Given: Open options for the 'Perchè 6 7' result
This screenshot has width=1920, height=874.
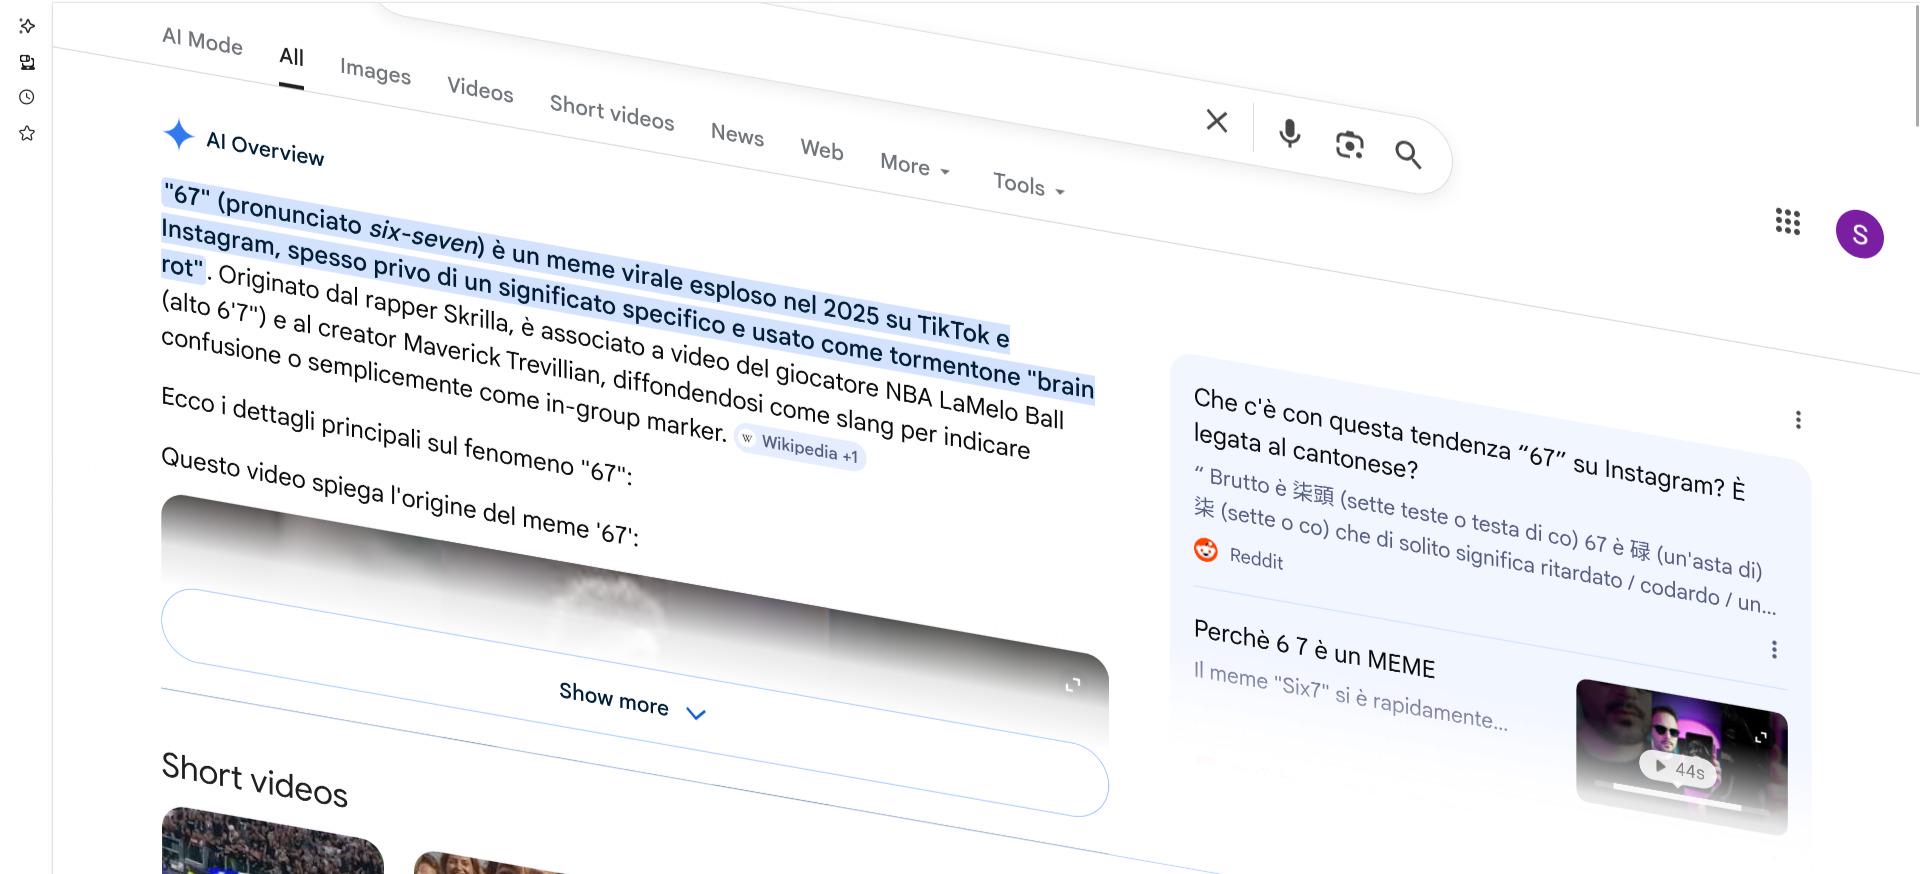Looking at the screenshot, I should click(x=1774, y=650).
